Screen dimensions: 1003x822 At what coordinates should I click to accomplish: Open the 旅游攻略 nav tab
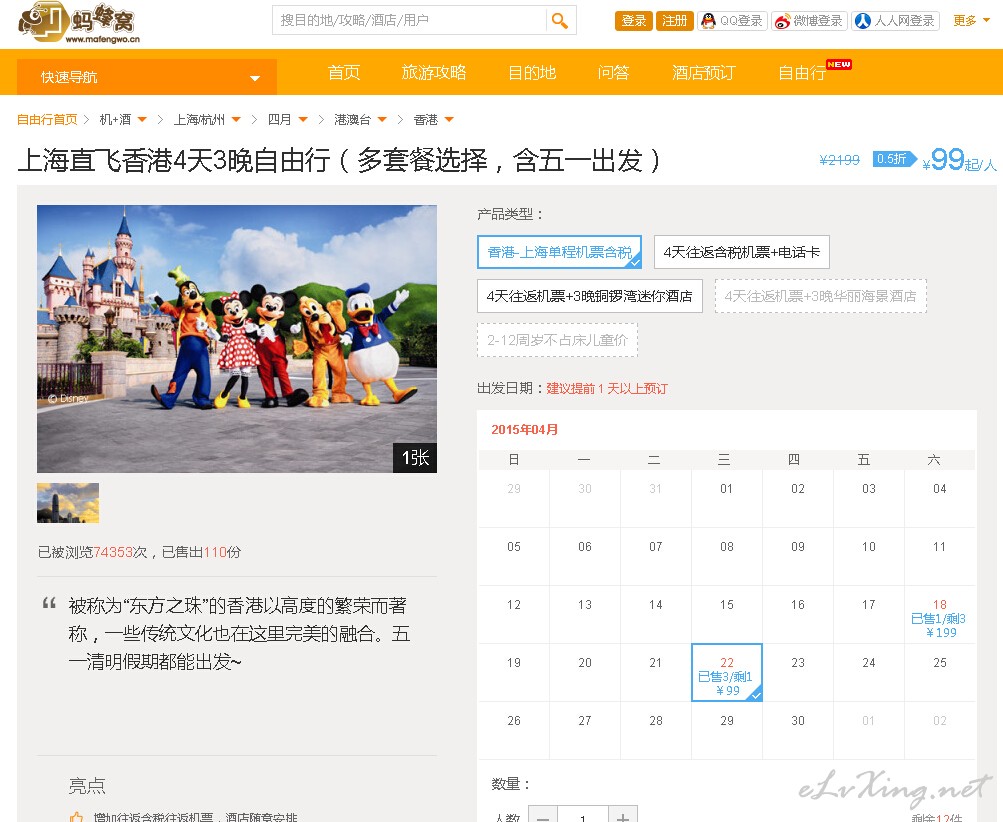(434, 72)
